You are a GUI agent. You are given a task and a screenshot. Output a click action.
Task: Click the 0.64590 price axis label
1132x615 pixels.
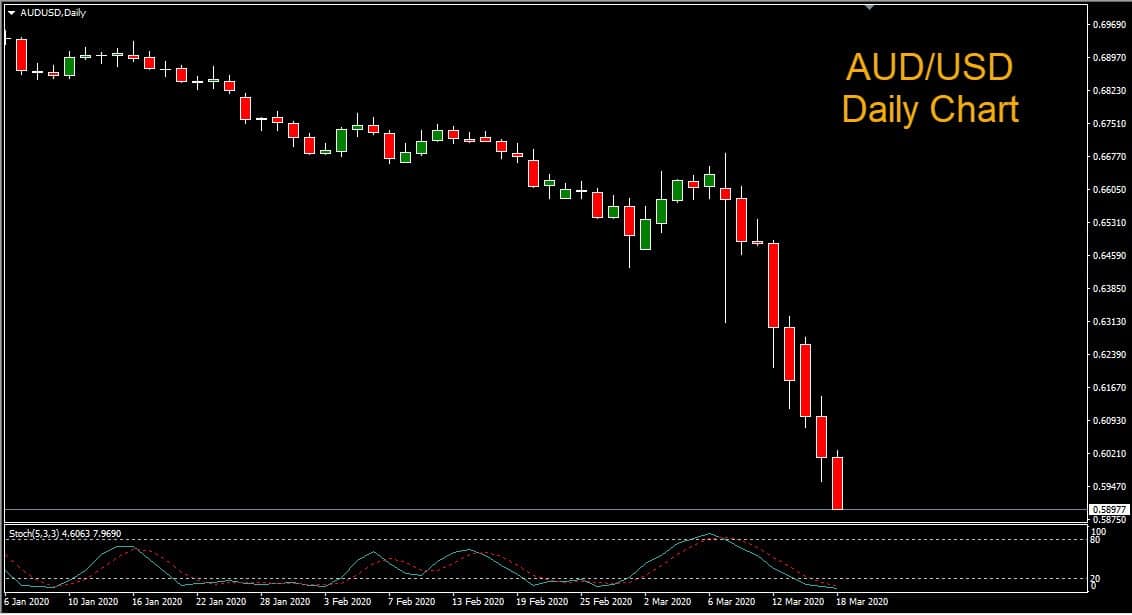(x=1108, y=256)
